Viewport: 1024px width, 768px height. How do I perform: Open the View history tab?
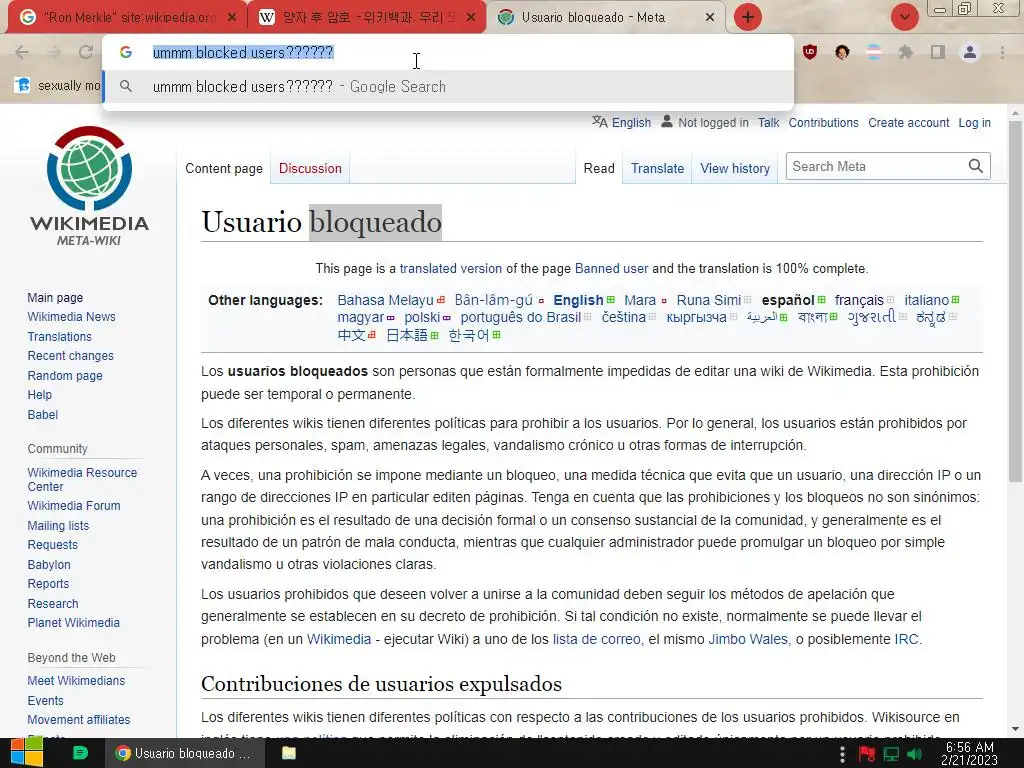[x=735, y=168]
